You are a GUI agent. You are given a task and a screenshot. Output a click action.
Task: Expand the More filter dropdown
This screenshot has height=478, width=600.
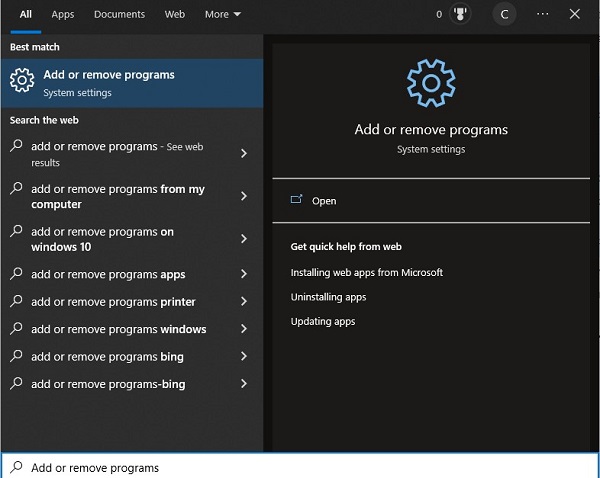222,15
